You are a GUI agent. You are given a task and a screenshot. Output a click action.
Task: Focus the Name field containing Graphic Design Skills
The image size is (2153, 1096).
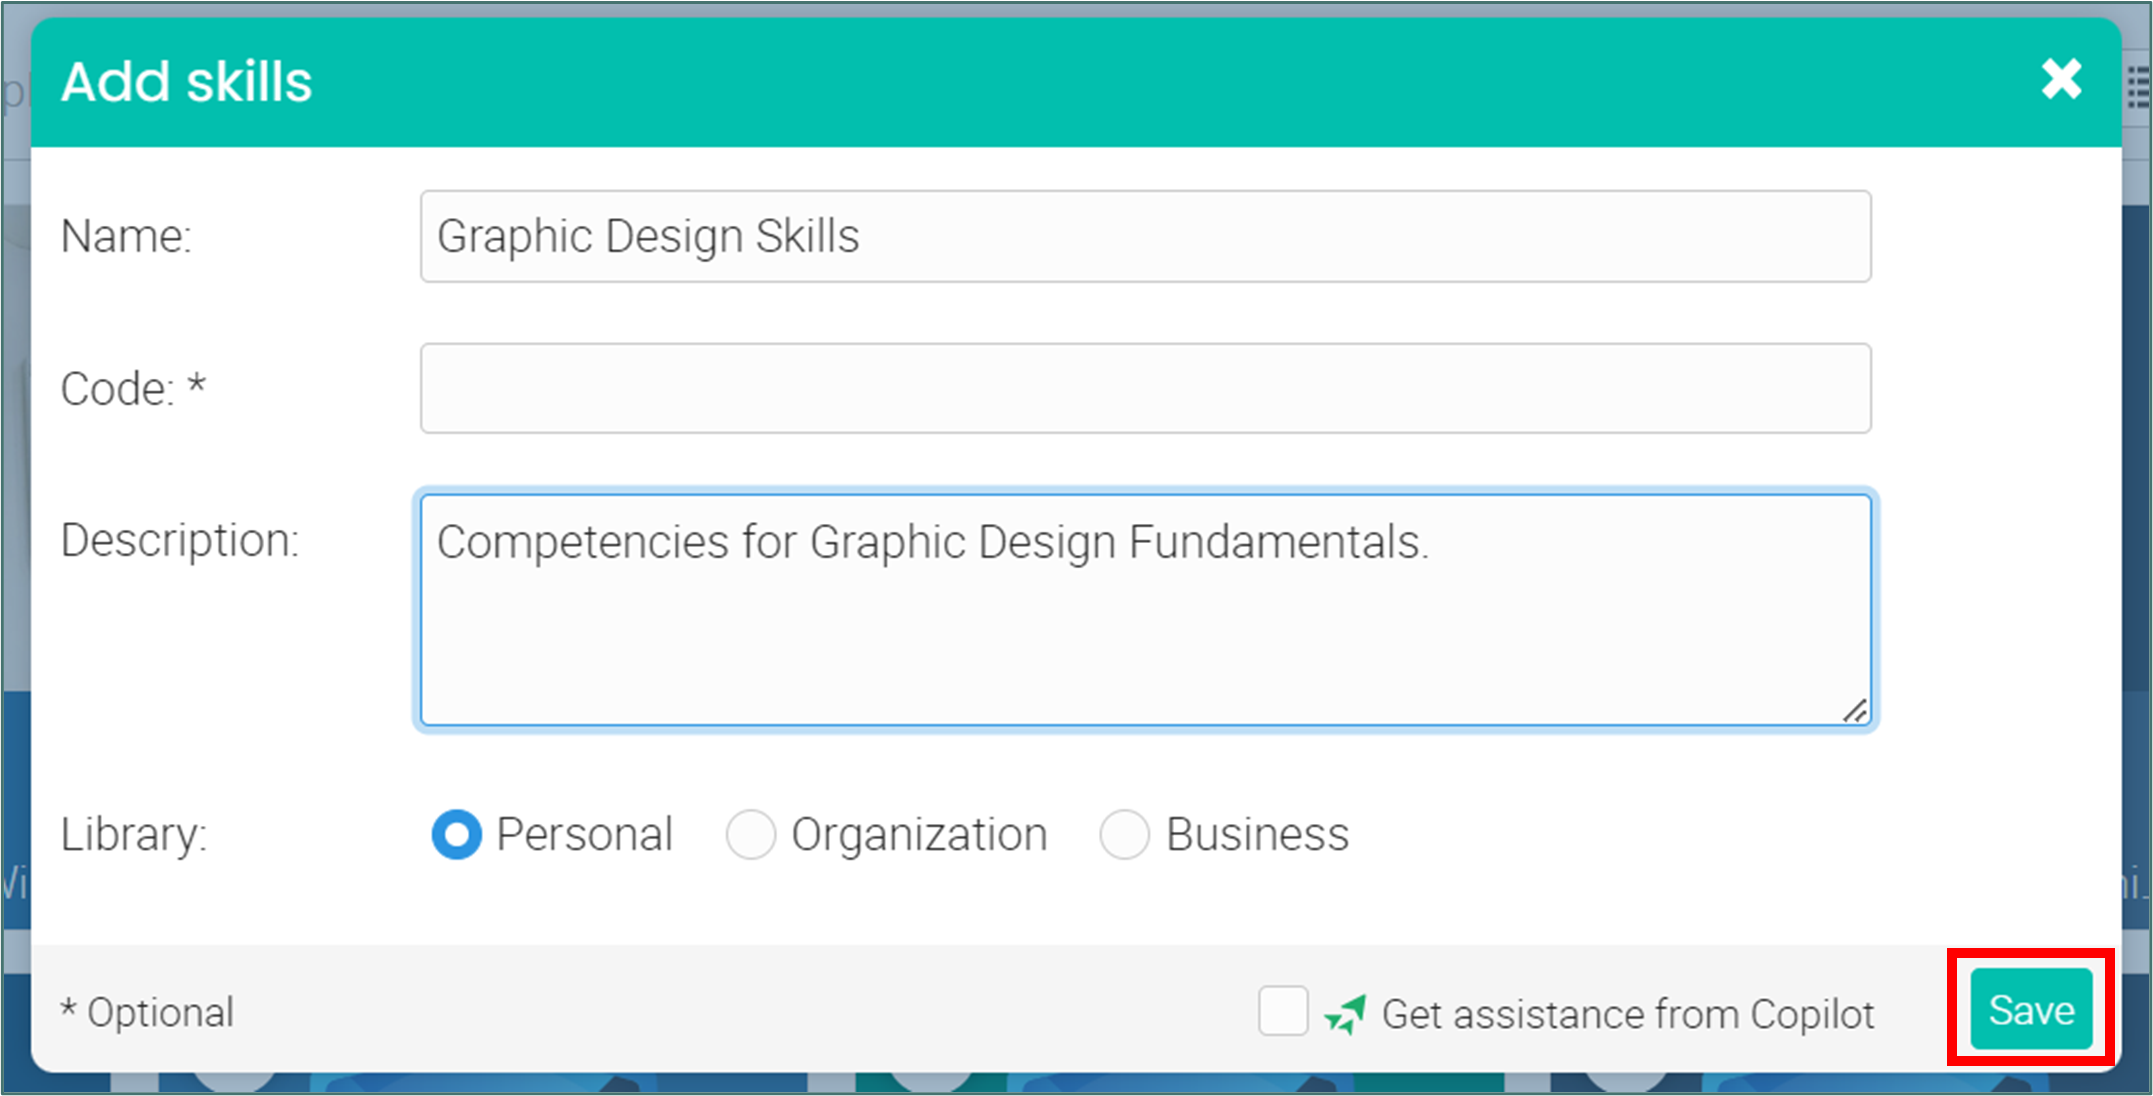point(1145,237)
